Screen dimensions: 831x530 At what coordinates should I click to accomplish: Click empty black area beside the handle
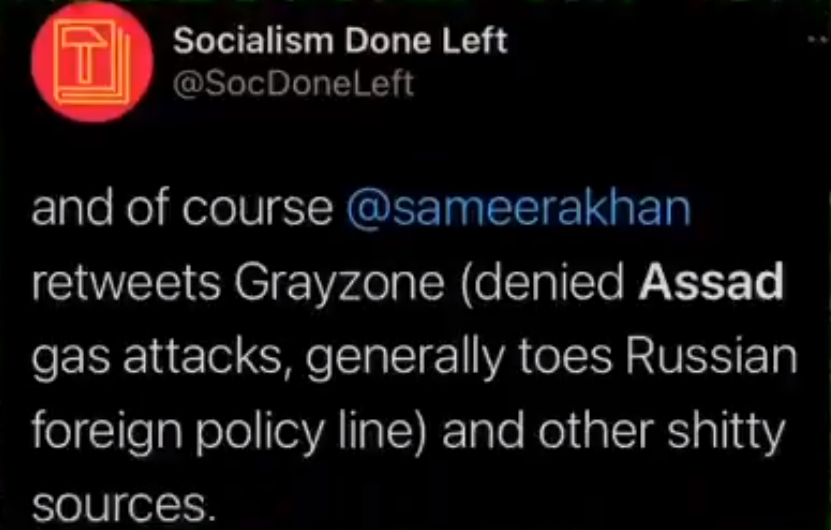click(x=609, y=85)
